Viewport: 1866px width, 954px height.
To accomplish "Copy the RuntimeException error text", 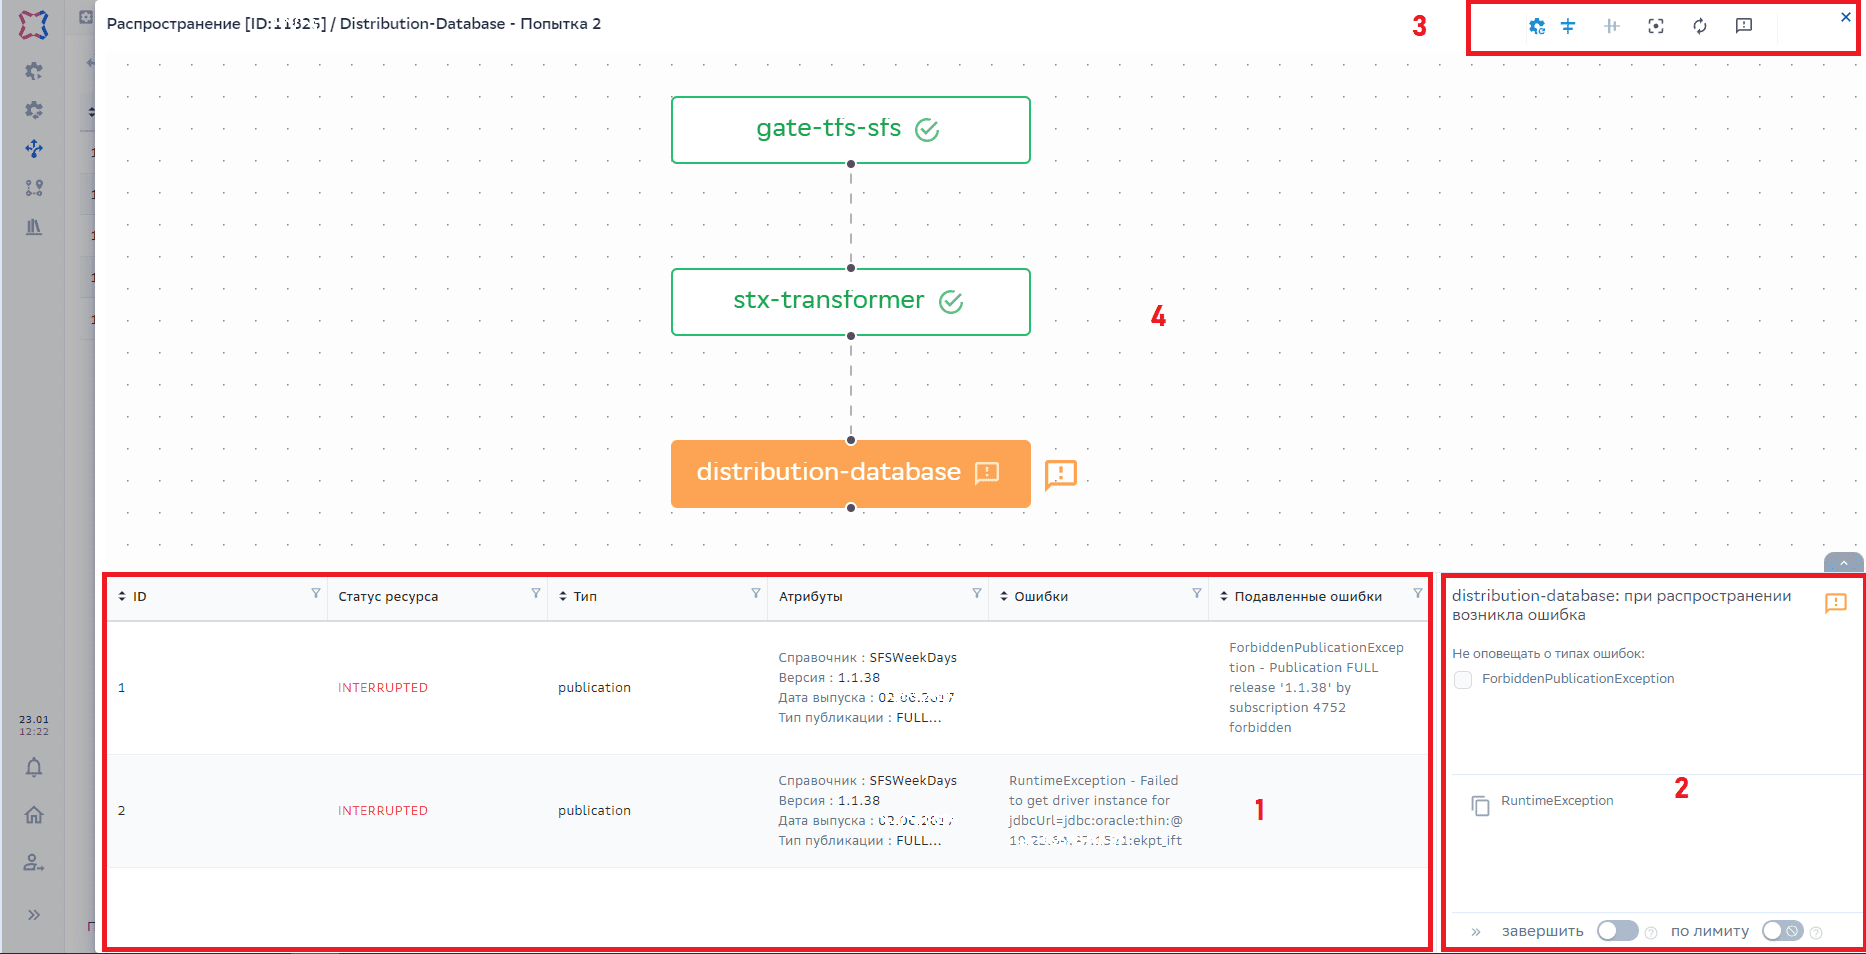I will 1480,805.
